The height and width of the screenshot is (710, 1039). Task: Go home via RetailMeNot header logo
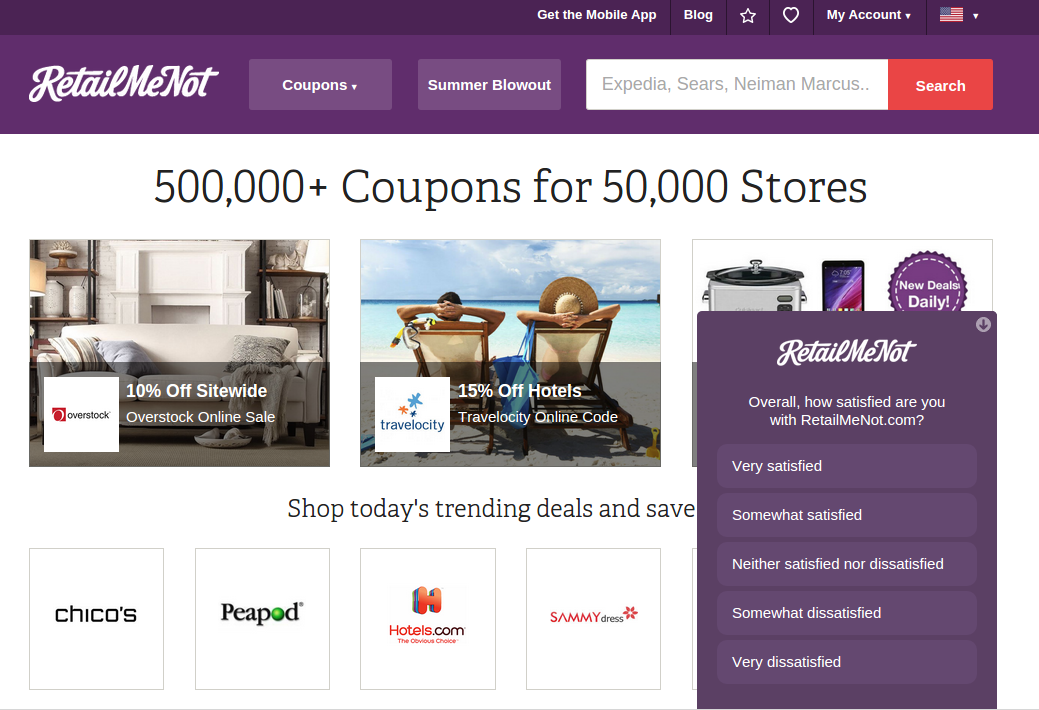tap(123, 84)
